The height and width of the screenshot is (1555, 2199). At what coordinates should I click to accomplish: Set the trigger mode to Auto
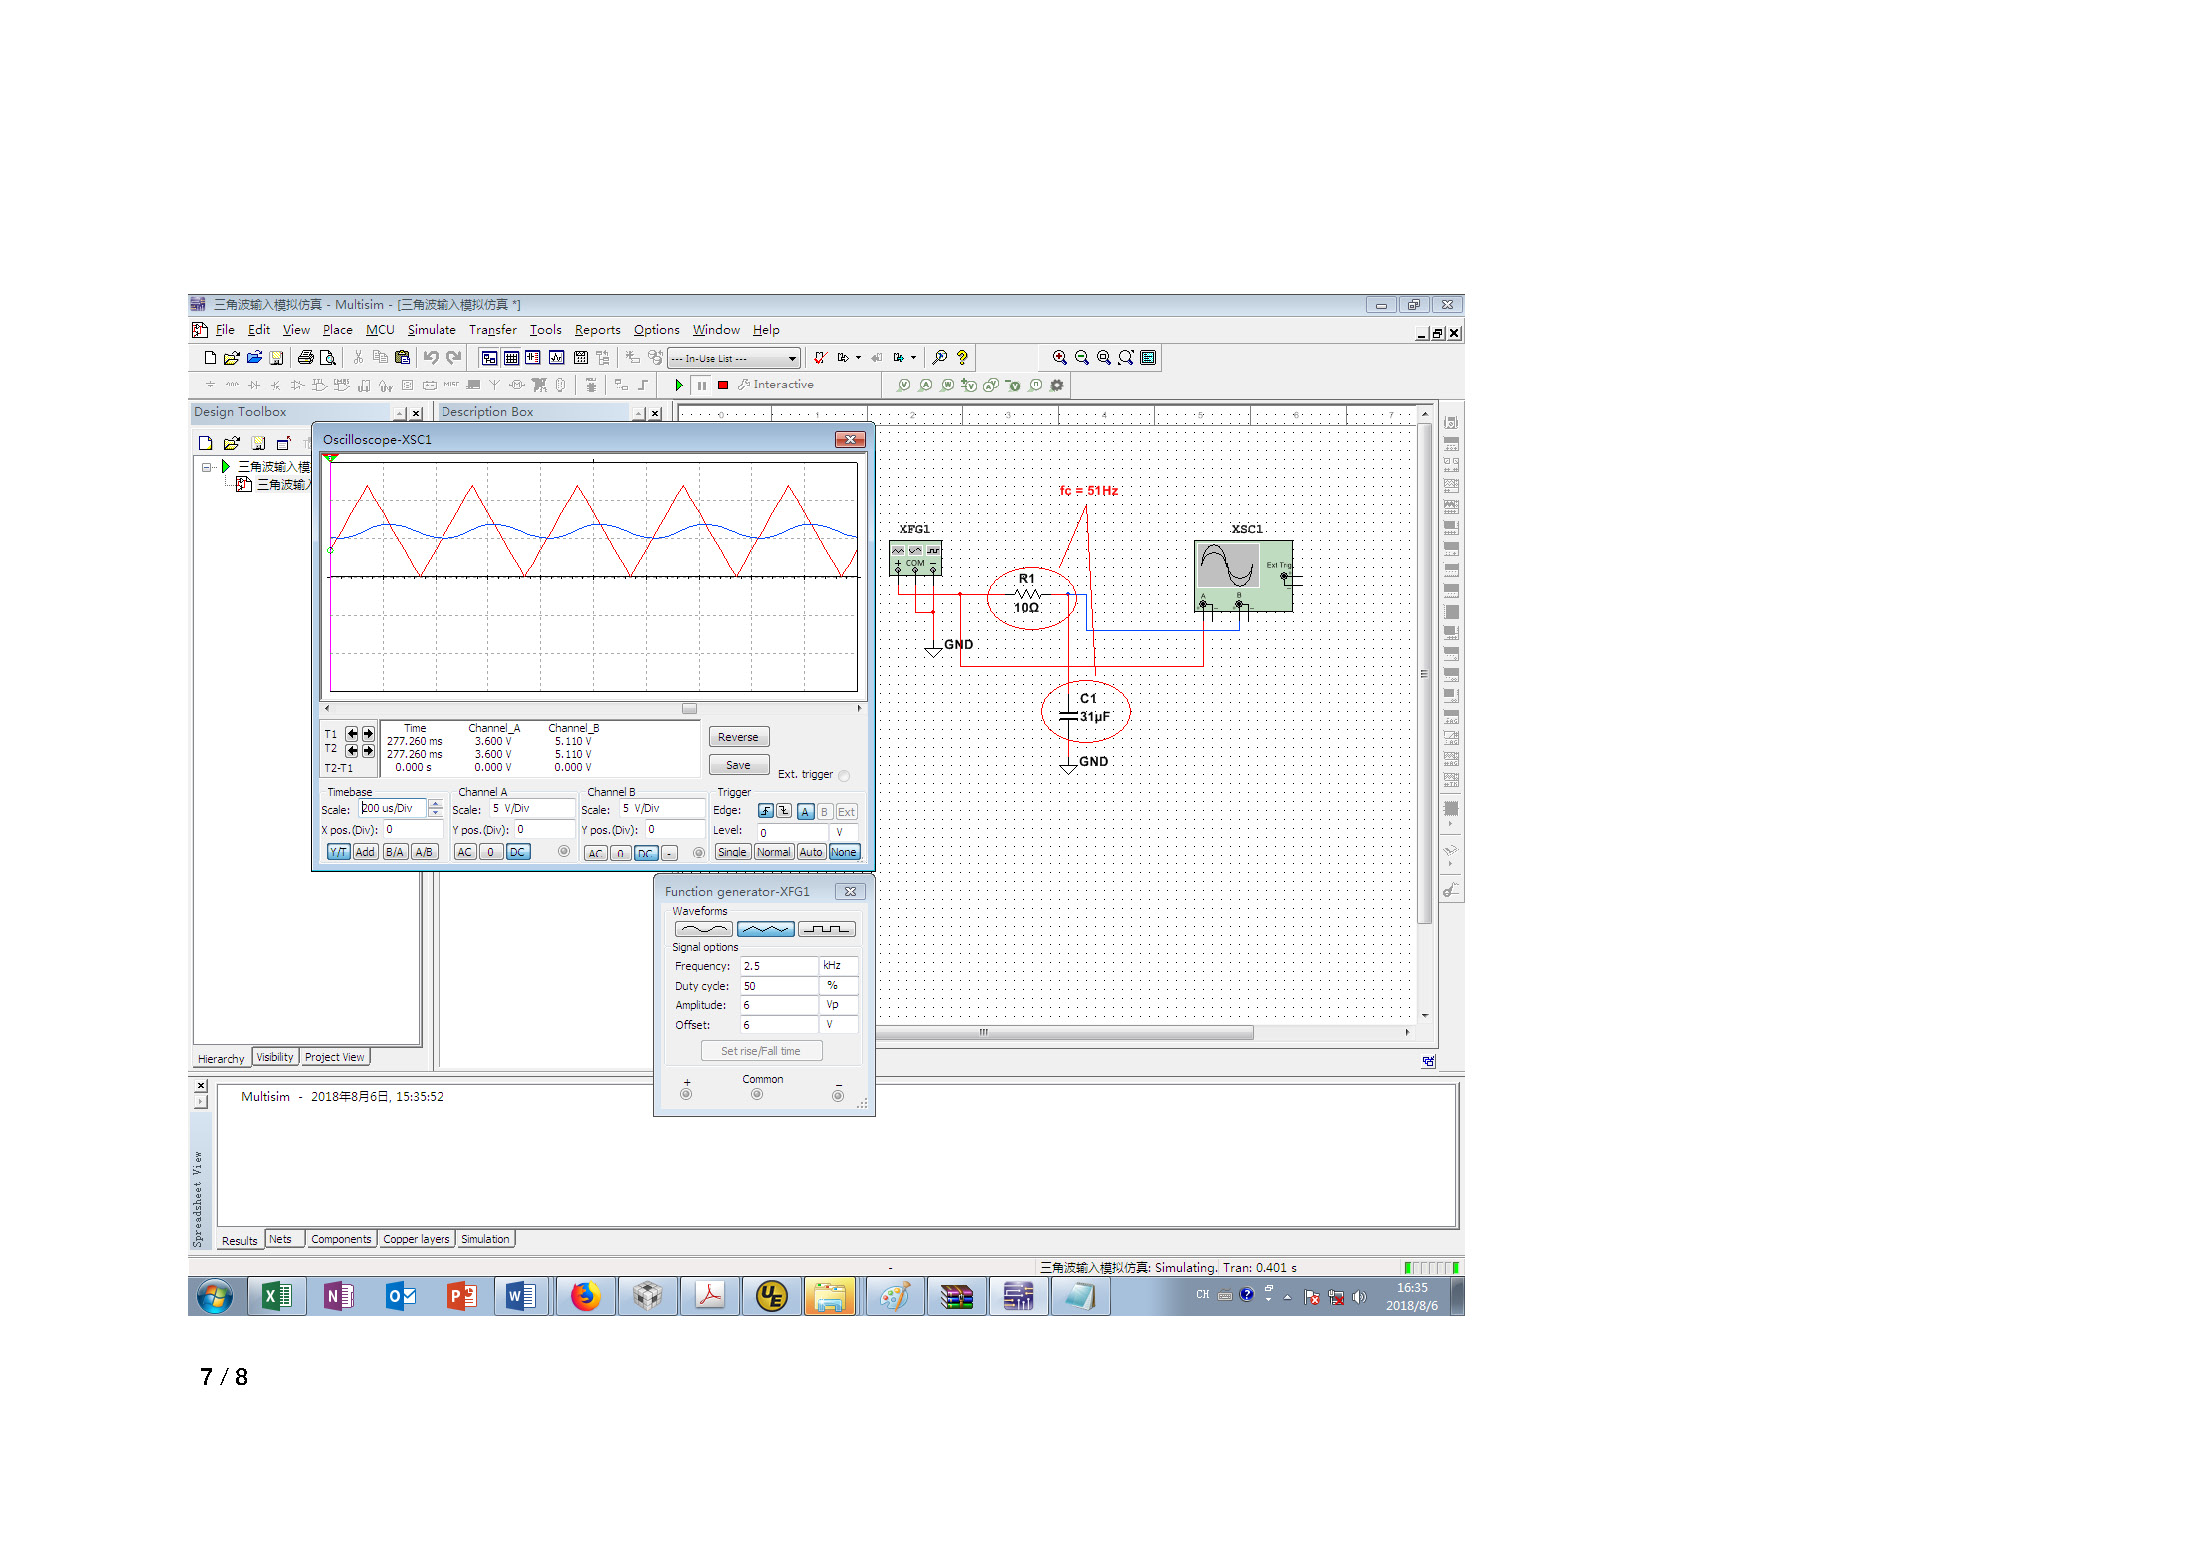coord(810,852)
